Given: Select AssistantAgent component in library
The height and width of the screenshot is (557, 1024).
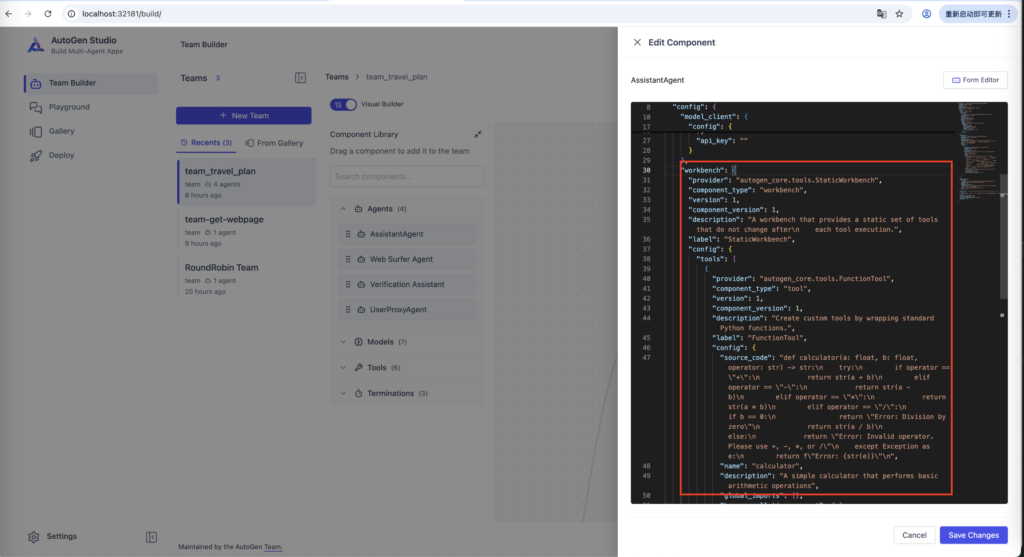Looking at the screenshot, I should (x=407, y=234).
